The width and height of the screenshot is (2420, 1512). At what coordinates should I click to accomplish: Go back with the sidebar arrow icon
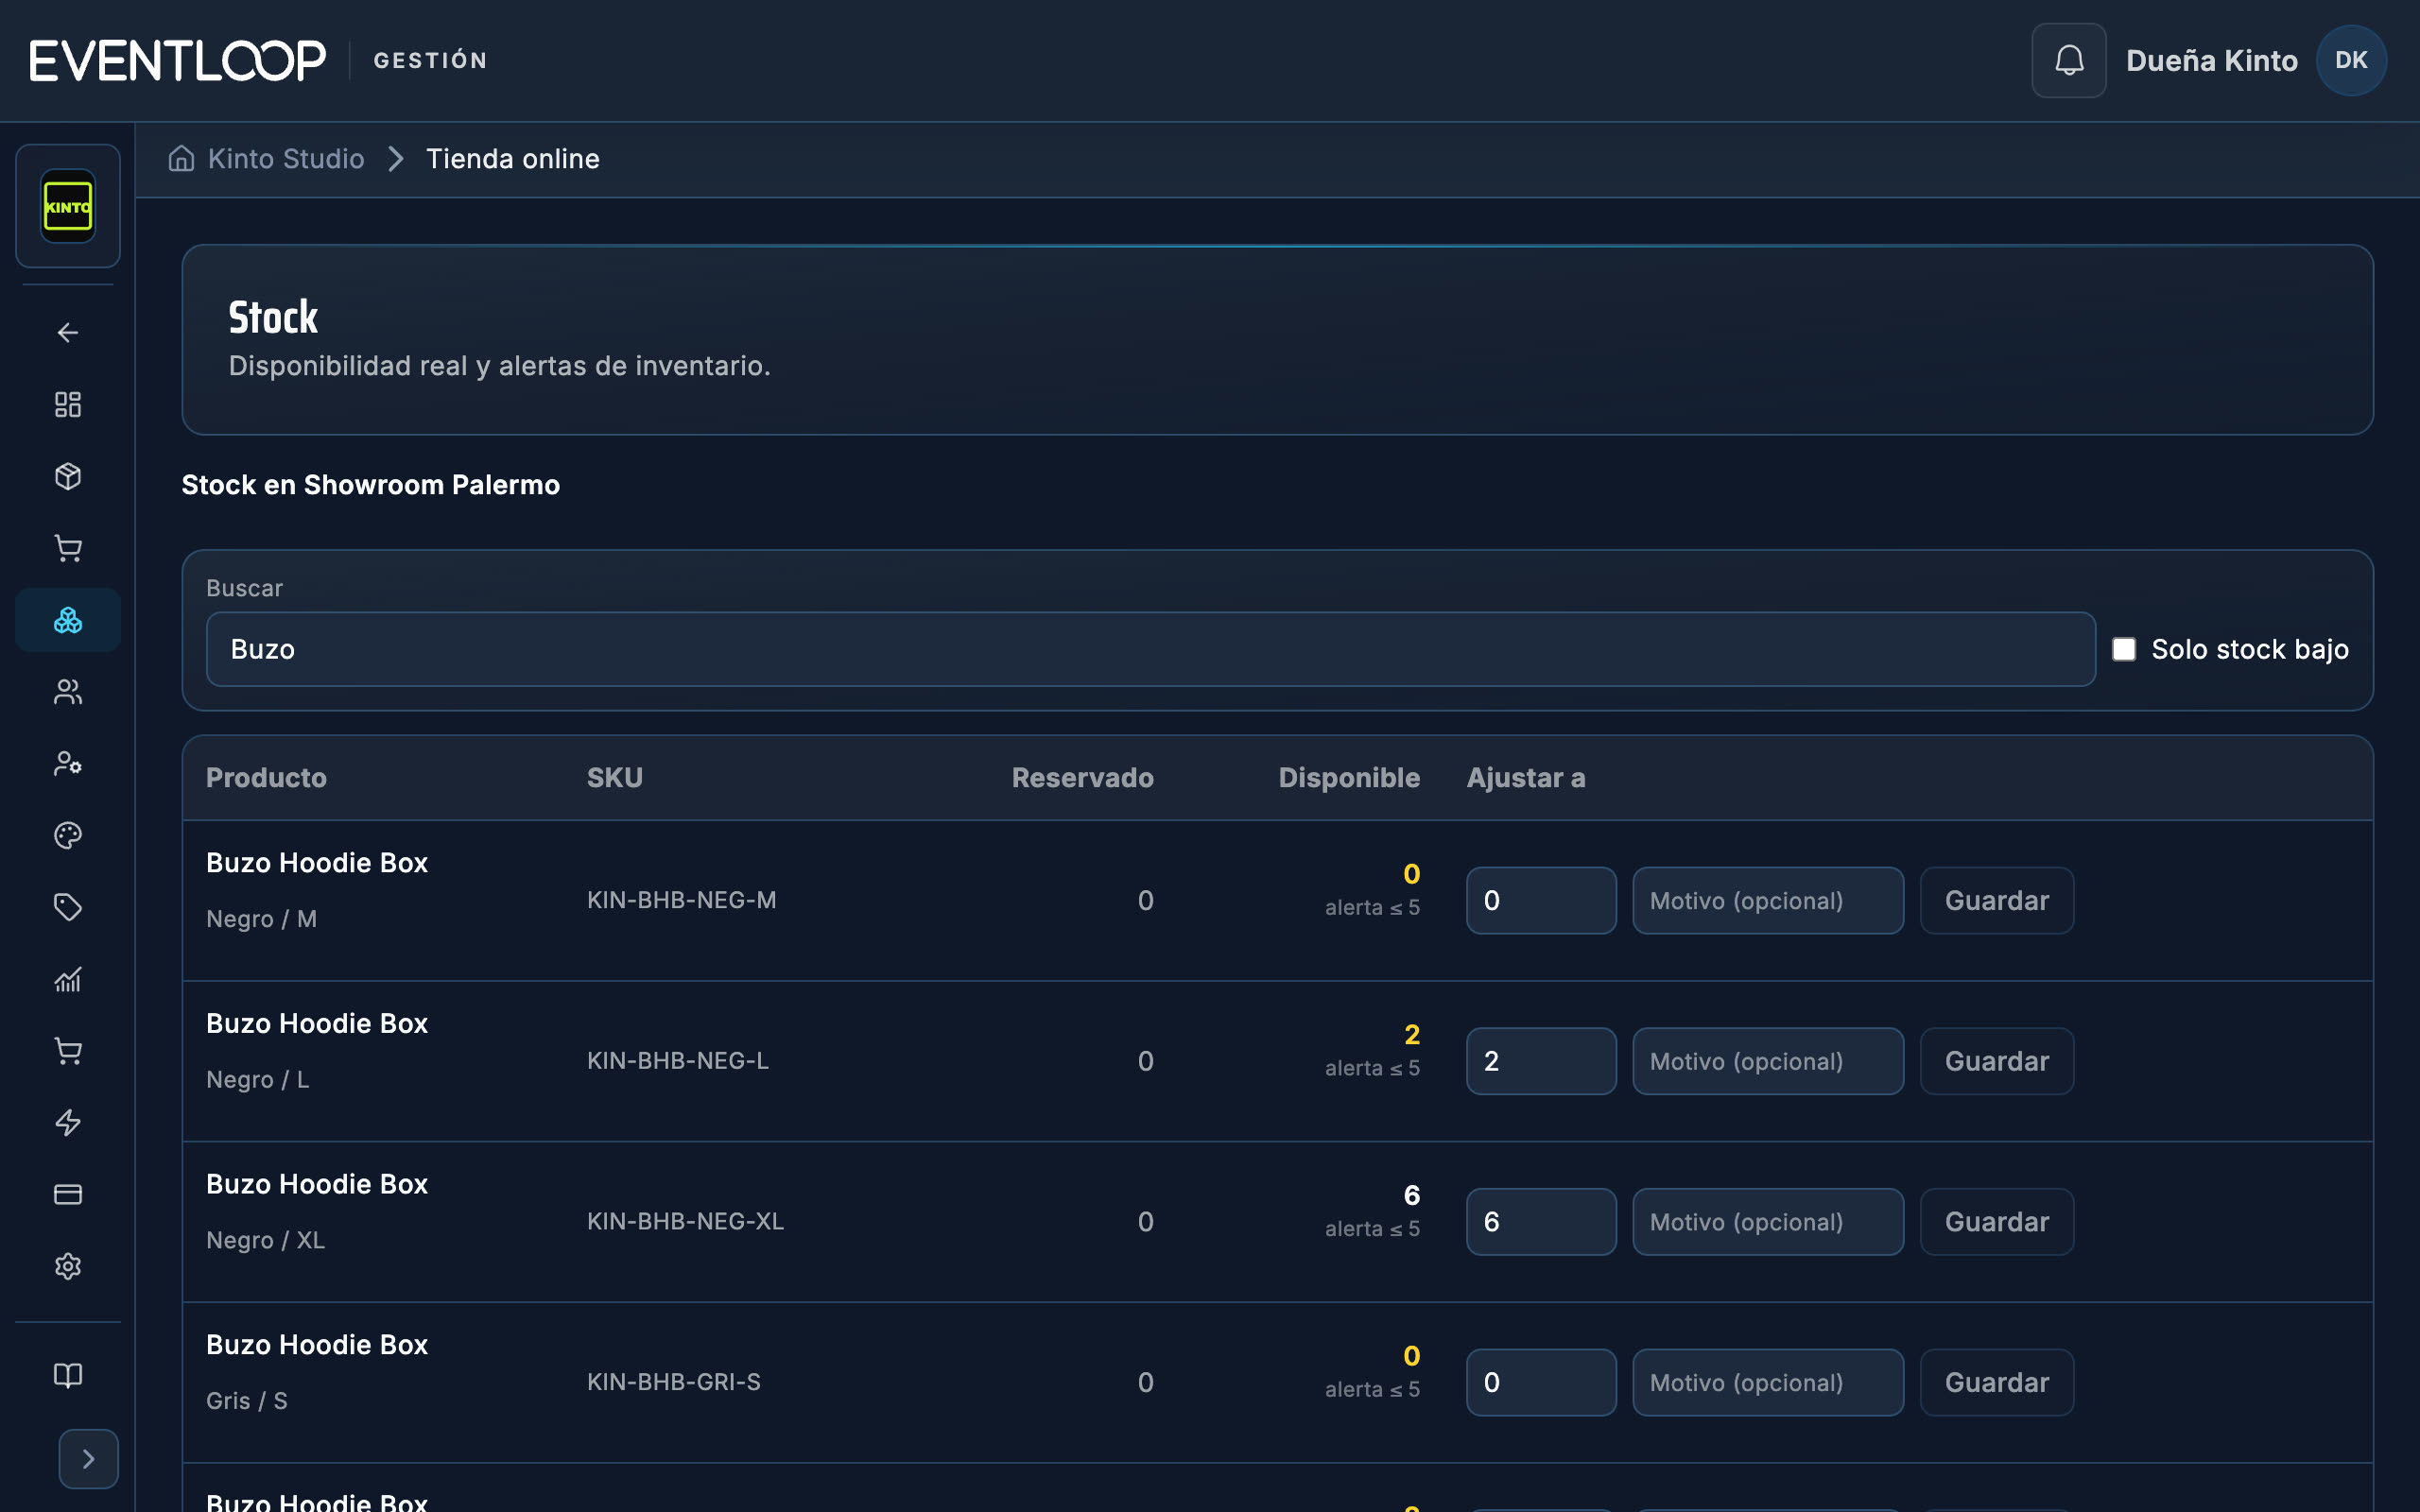68,332
